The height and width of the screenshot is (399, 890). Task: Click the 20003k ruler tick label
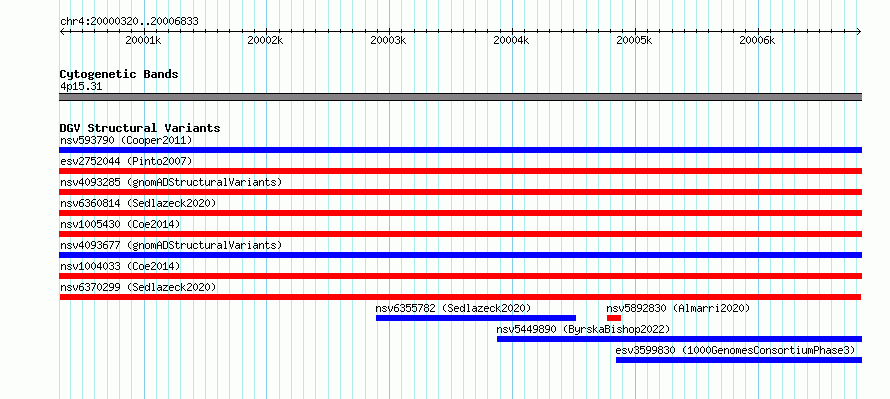click(388, 40)
